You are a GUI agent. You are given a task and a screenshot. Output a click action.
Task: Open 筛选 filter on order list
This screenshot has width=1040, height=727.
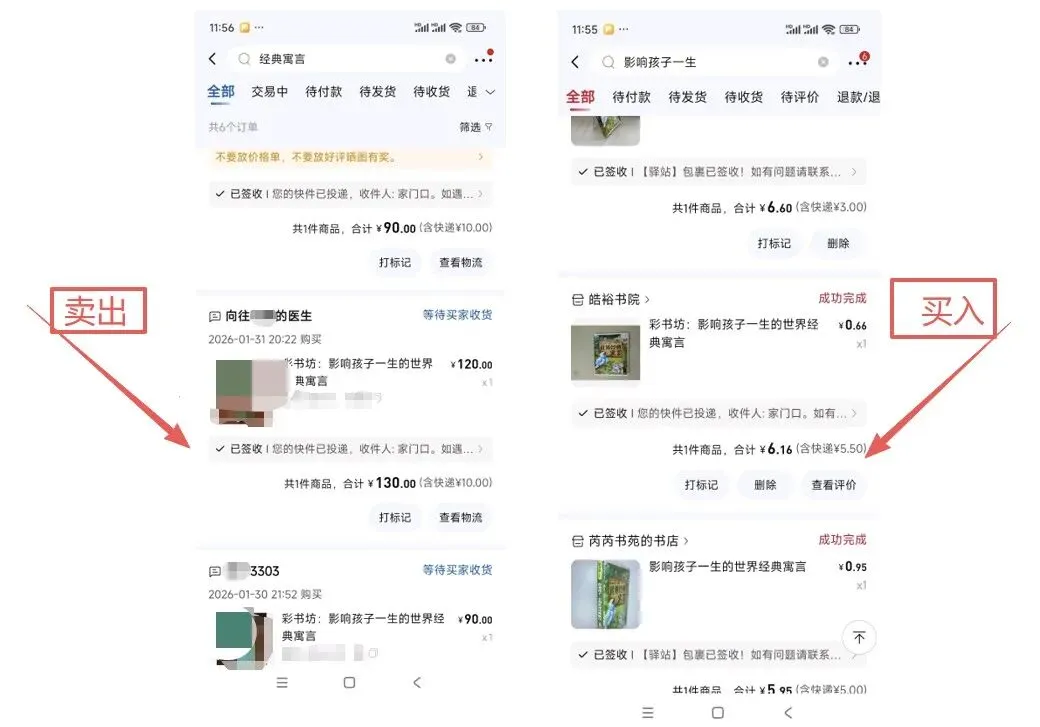coord(476,127)
